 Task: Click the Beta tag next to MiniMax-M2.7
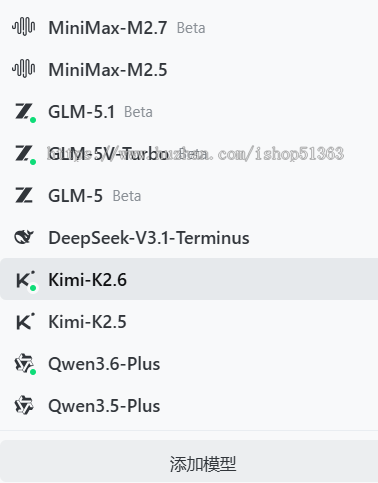tap(191, 28)
